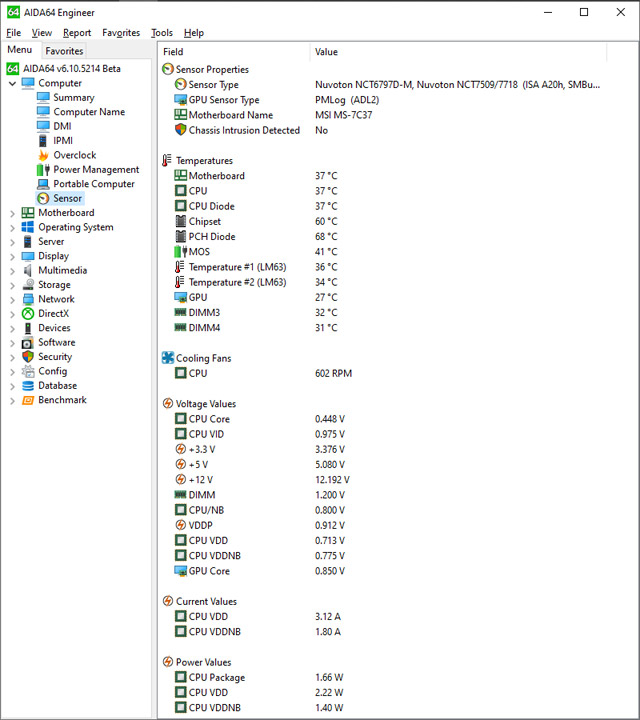This screenshot has height=720, width=640.
Task: Click the Cooling Fans fan icon
Action: click(168, 358)
